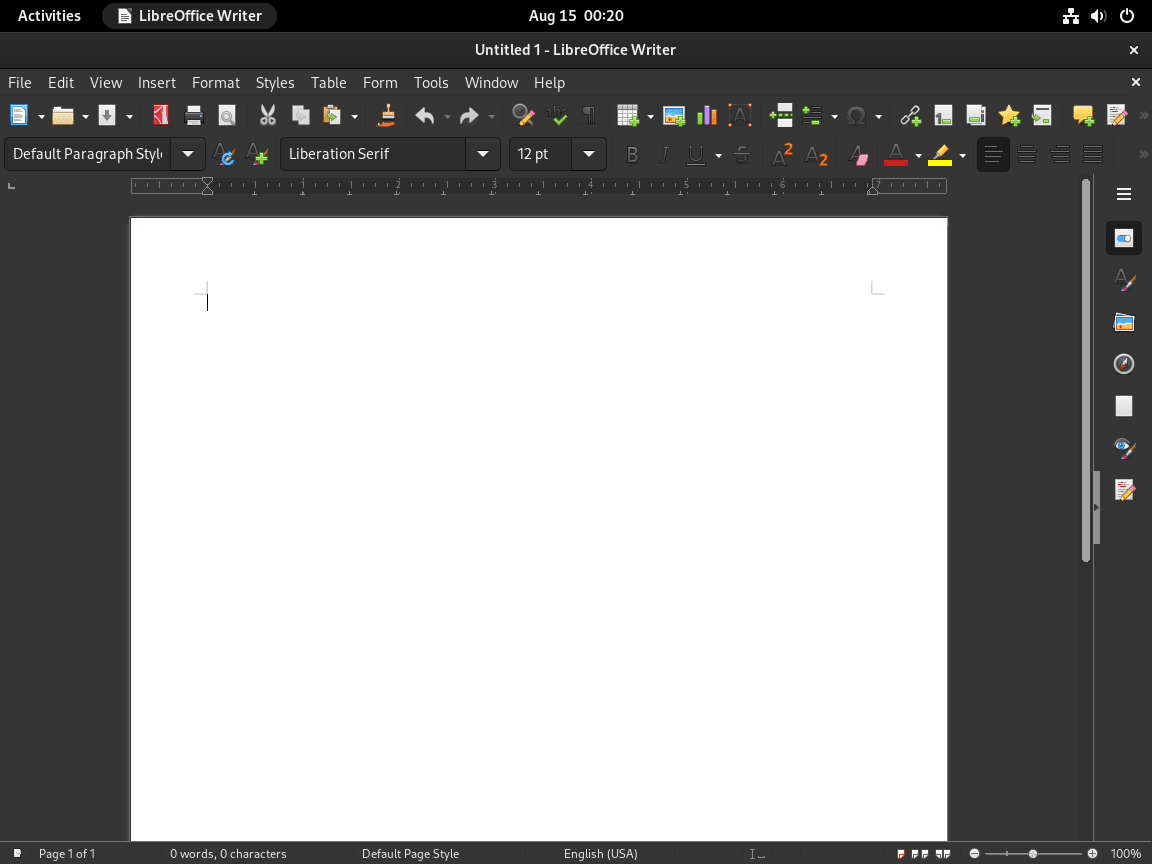Enable underline formatting

click(x=695, y=154)
